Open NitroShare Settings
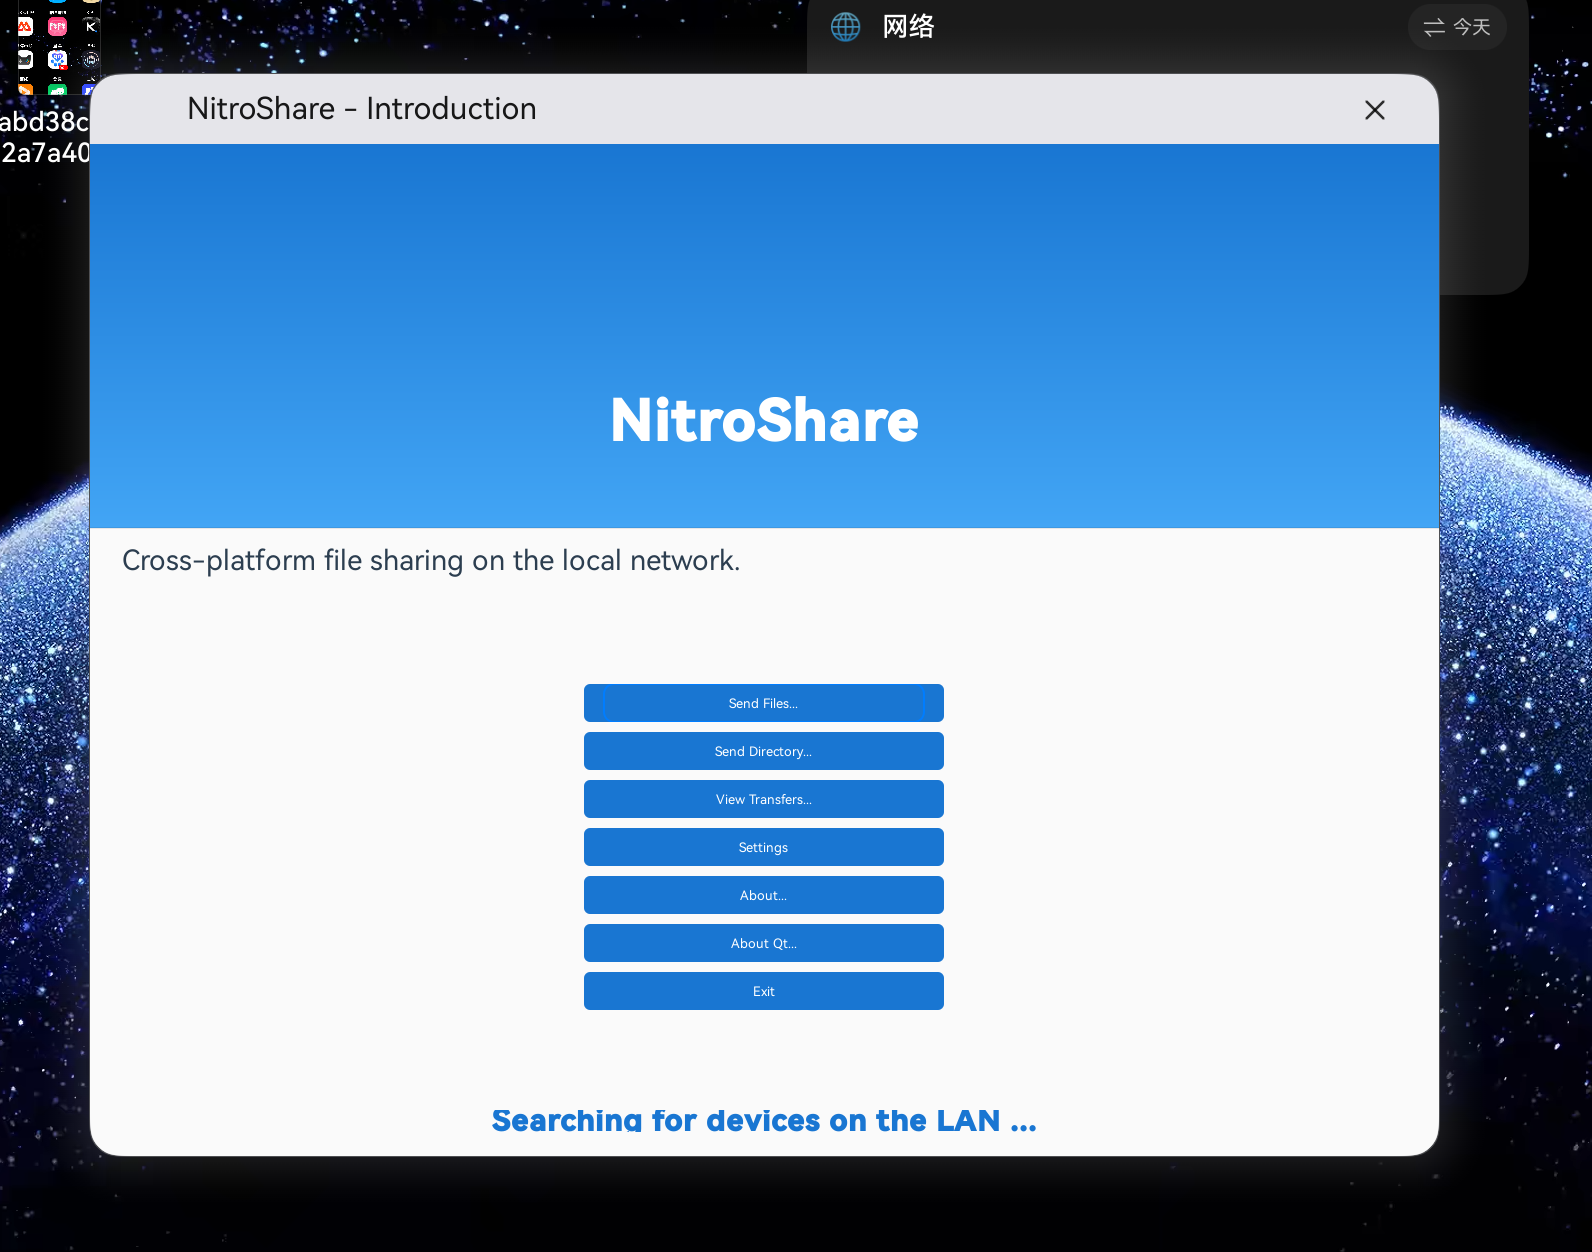1592x1252 pixels. coord(763,847)
